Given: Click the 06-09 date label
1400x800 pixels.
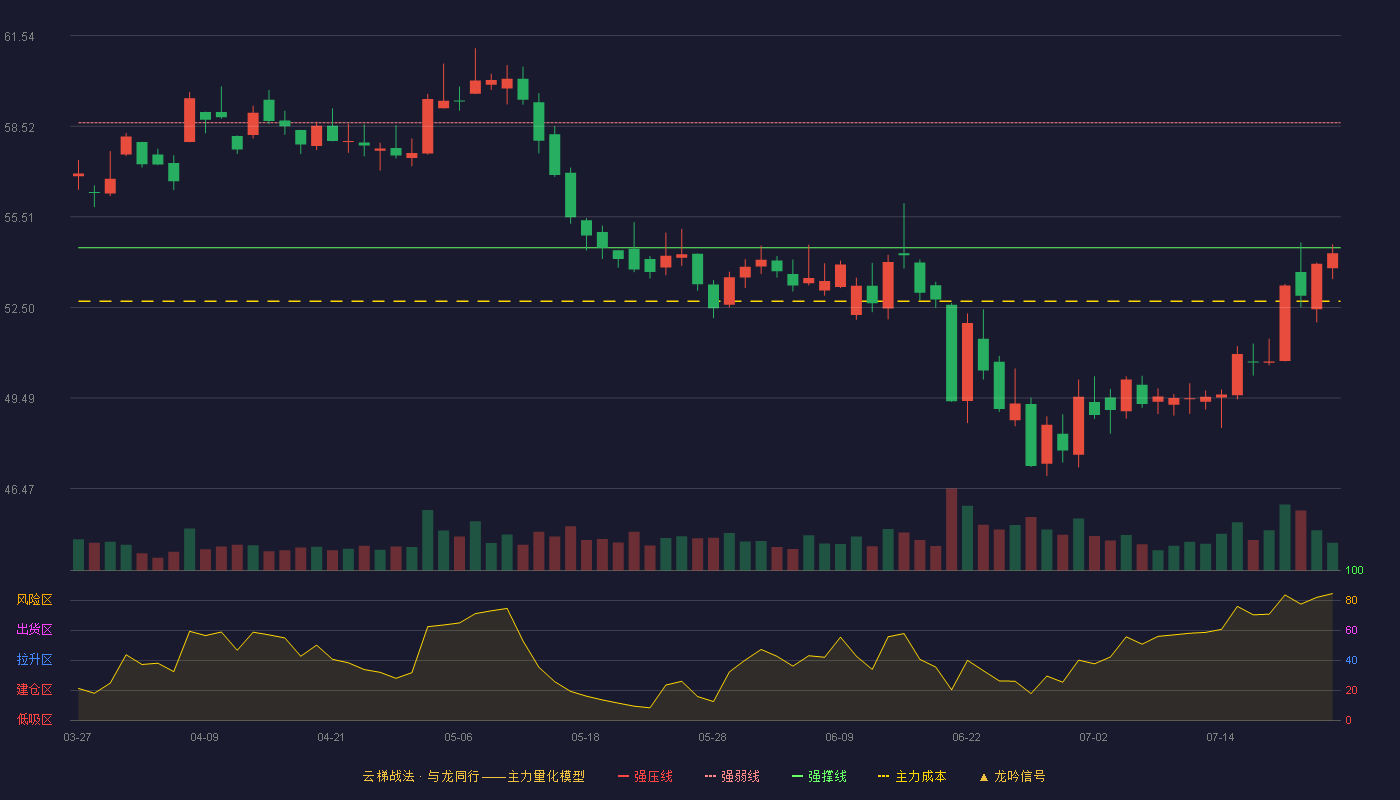Looking at the screenshot, I should (839, 737).
